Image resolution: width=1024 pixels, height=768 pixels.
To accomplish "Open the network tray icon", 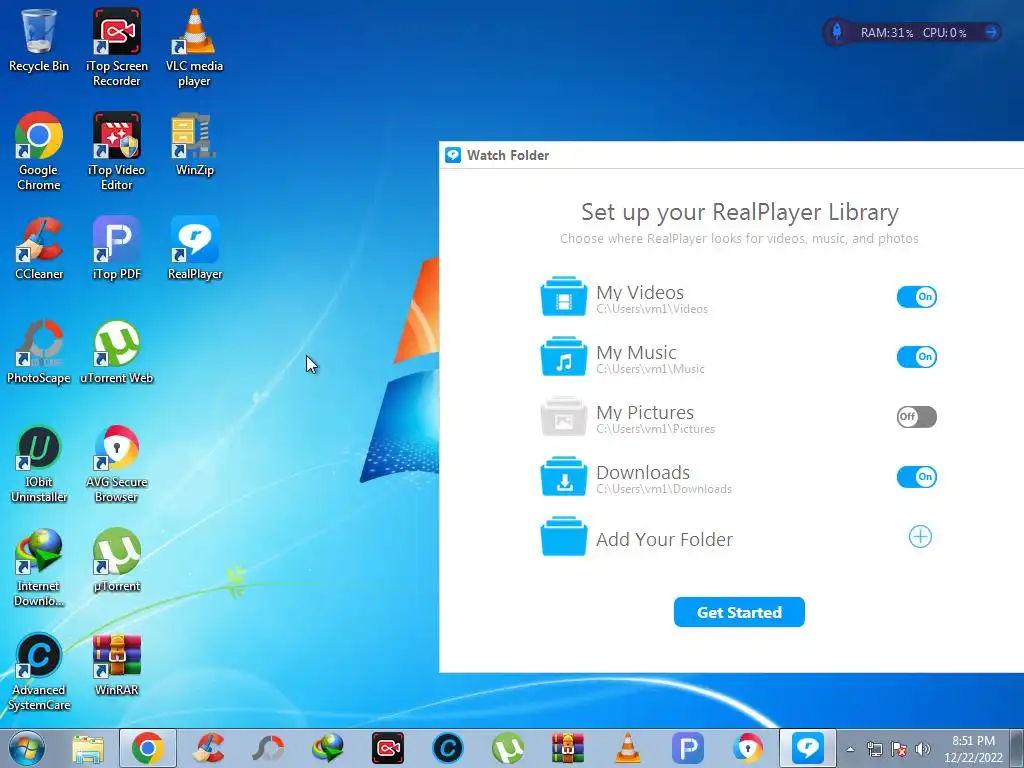I will [874, 749].
